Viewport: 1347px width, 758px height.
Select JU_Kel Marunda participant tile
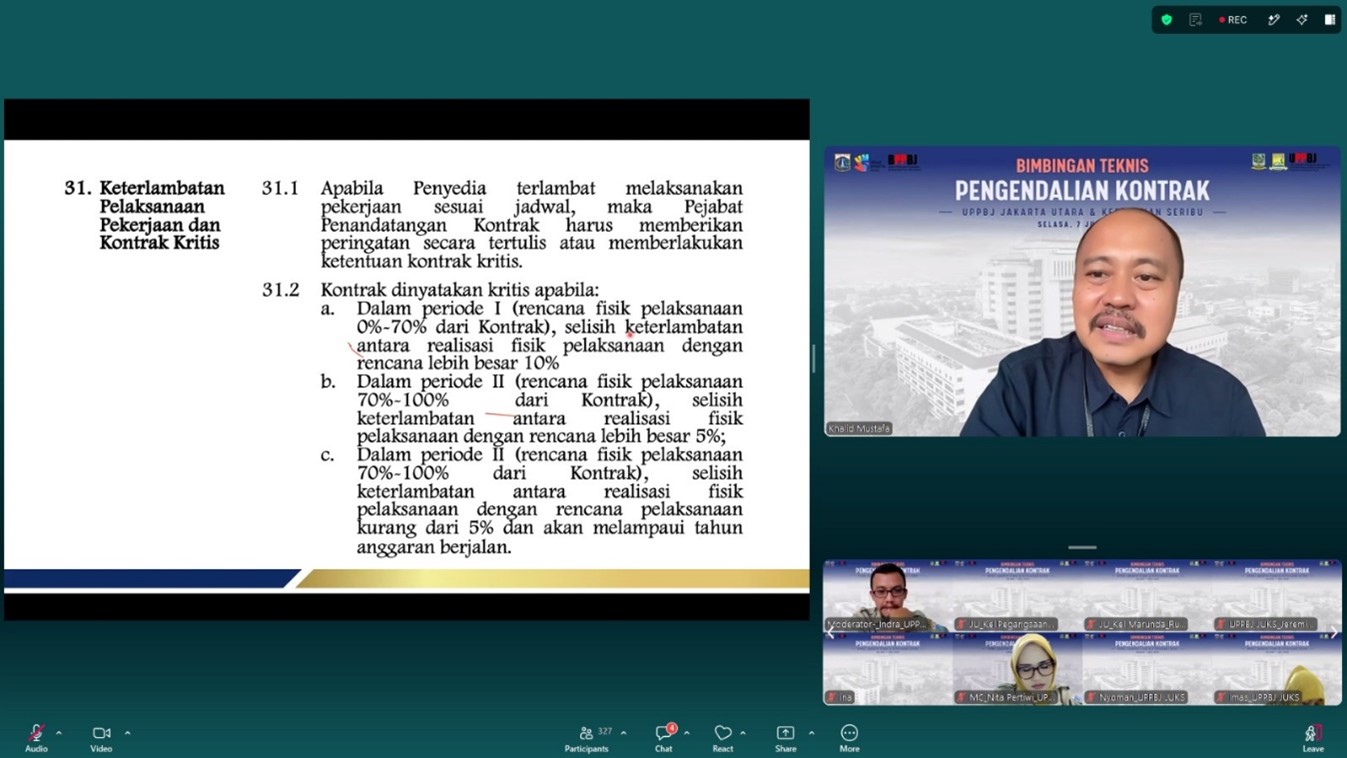pyautogui.click(x=1147, y=596)
